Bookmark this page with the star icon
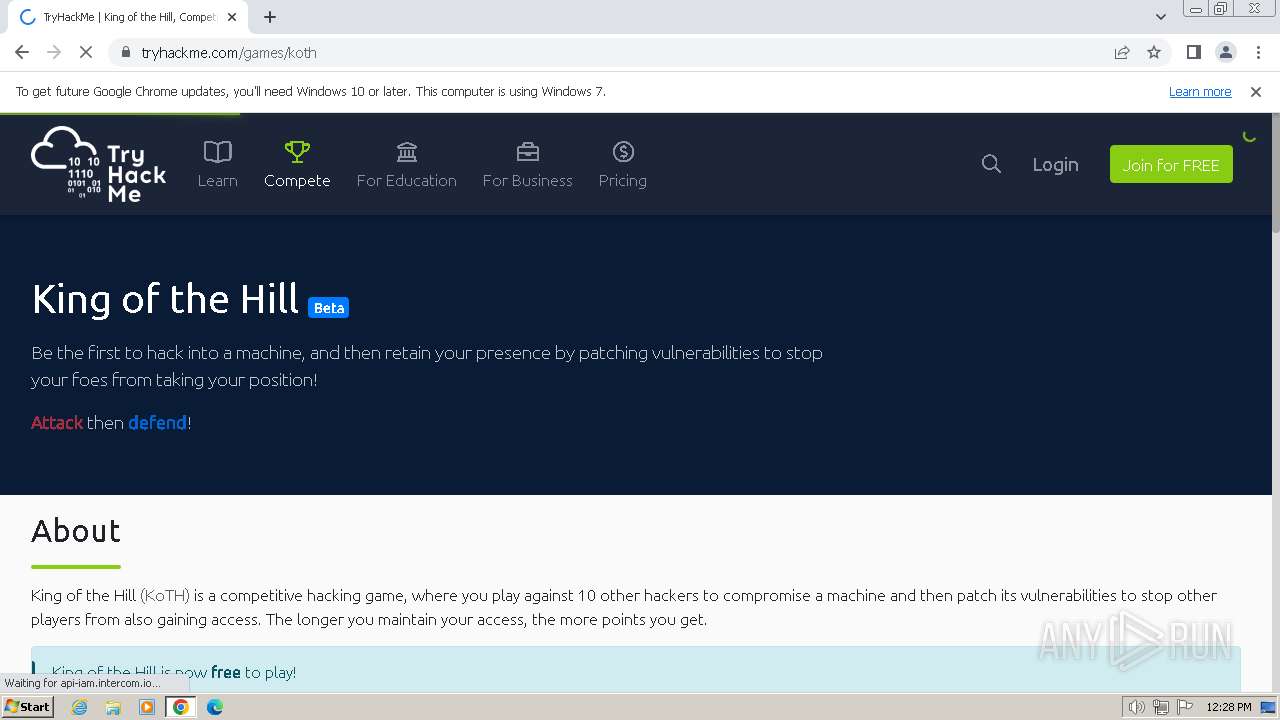This screenshot has width=1280, height=720. coord(1154,52)
